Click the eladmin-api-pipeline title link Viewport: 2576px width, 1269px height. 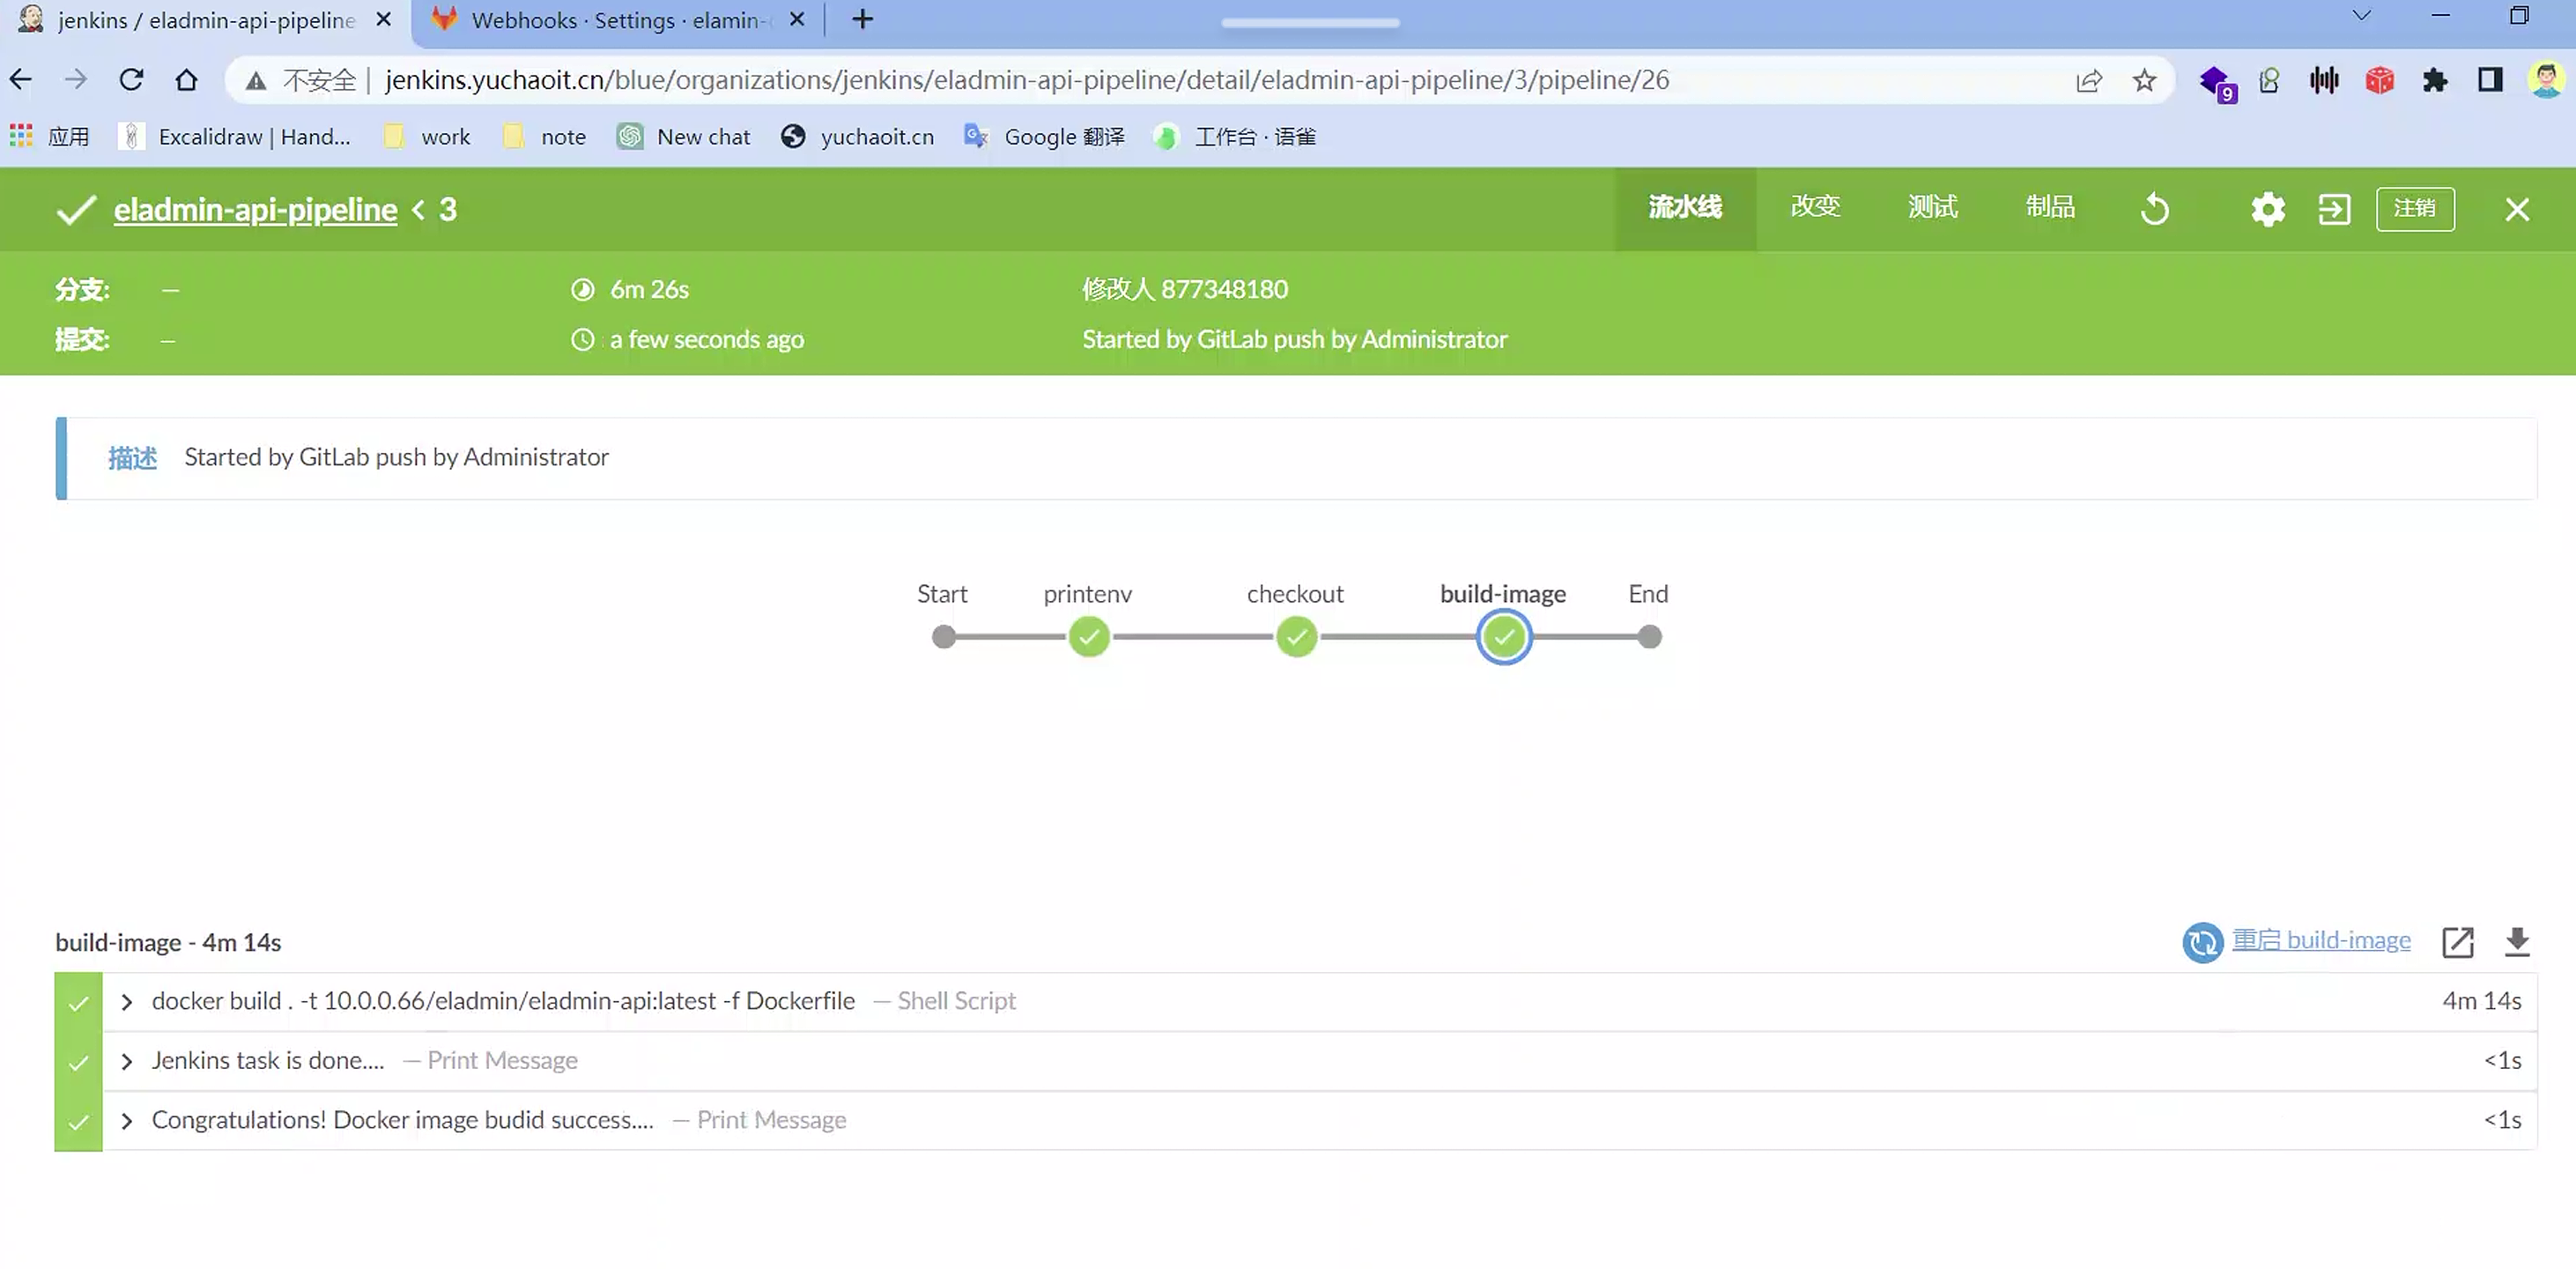(x=255, y=210)
